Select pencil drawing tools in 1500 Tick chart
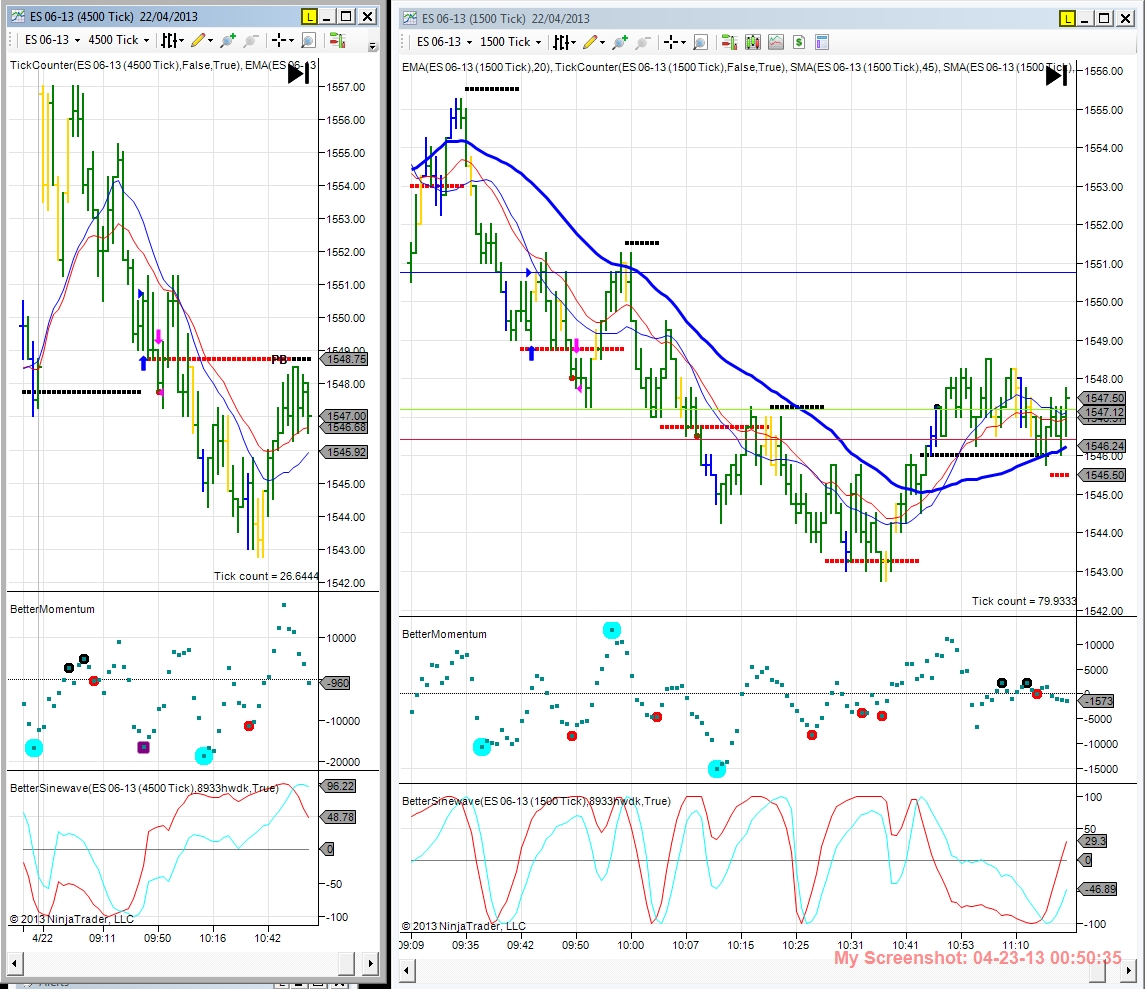The height and width of the screenshot is (989, 1145). coord(594,42)
